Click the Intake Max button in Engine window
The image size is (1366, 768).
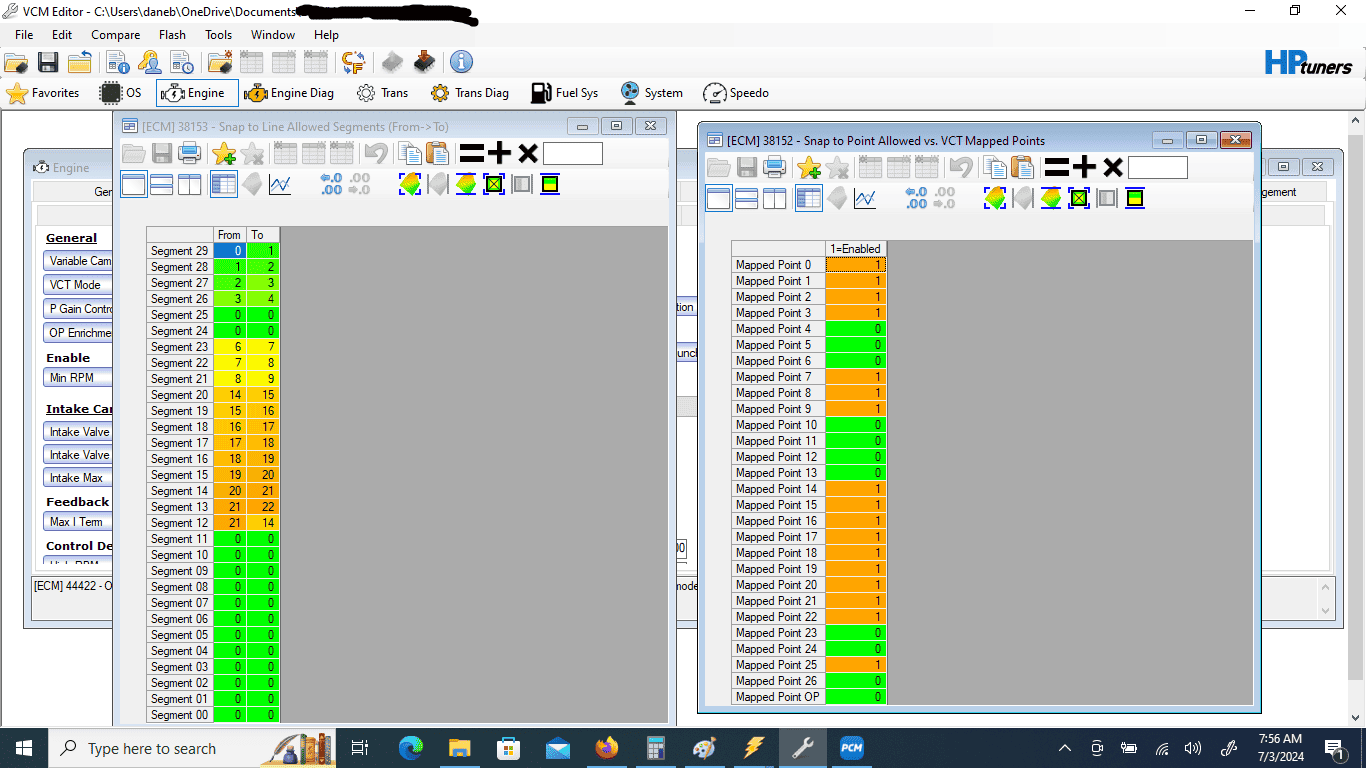point(76,478)
